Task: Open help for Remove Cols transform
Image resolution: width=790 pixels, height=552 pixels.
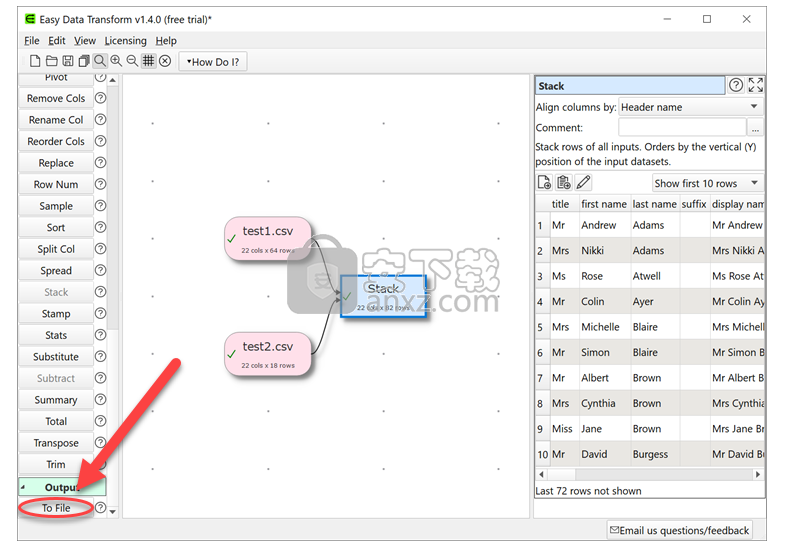Action: pyautogui.click(x=101, y=98)
